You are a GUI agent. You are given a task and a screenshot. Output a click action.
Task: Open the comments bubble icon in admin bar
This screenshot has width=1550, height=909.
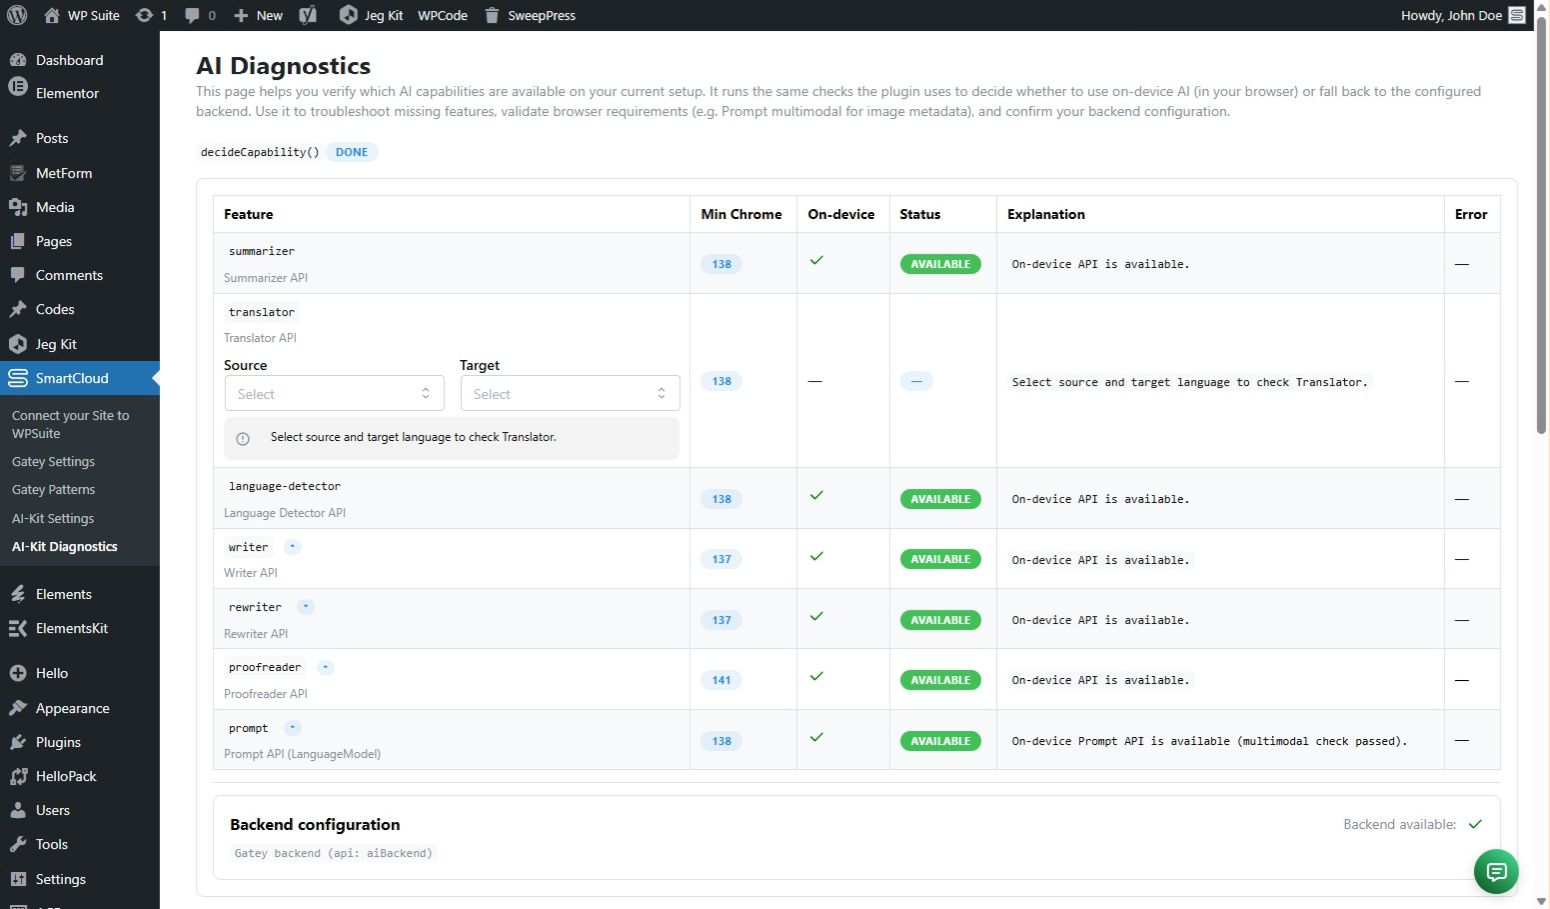[x=192, y=15]
